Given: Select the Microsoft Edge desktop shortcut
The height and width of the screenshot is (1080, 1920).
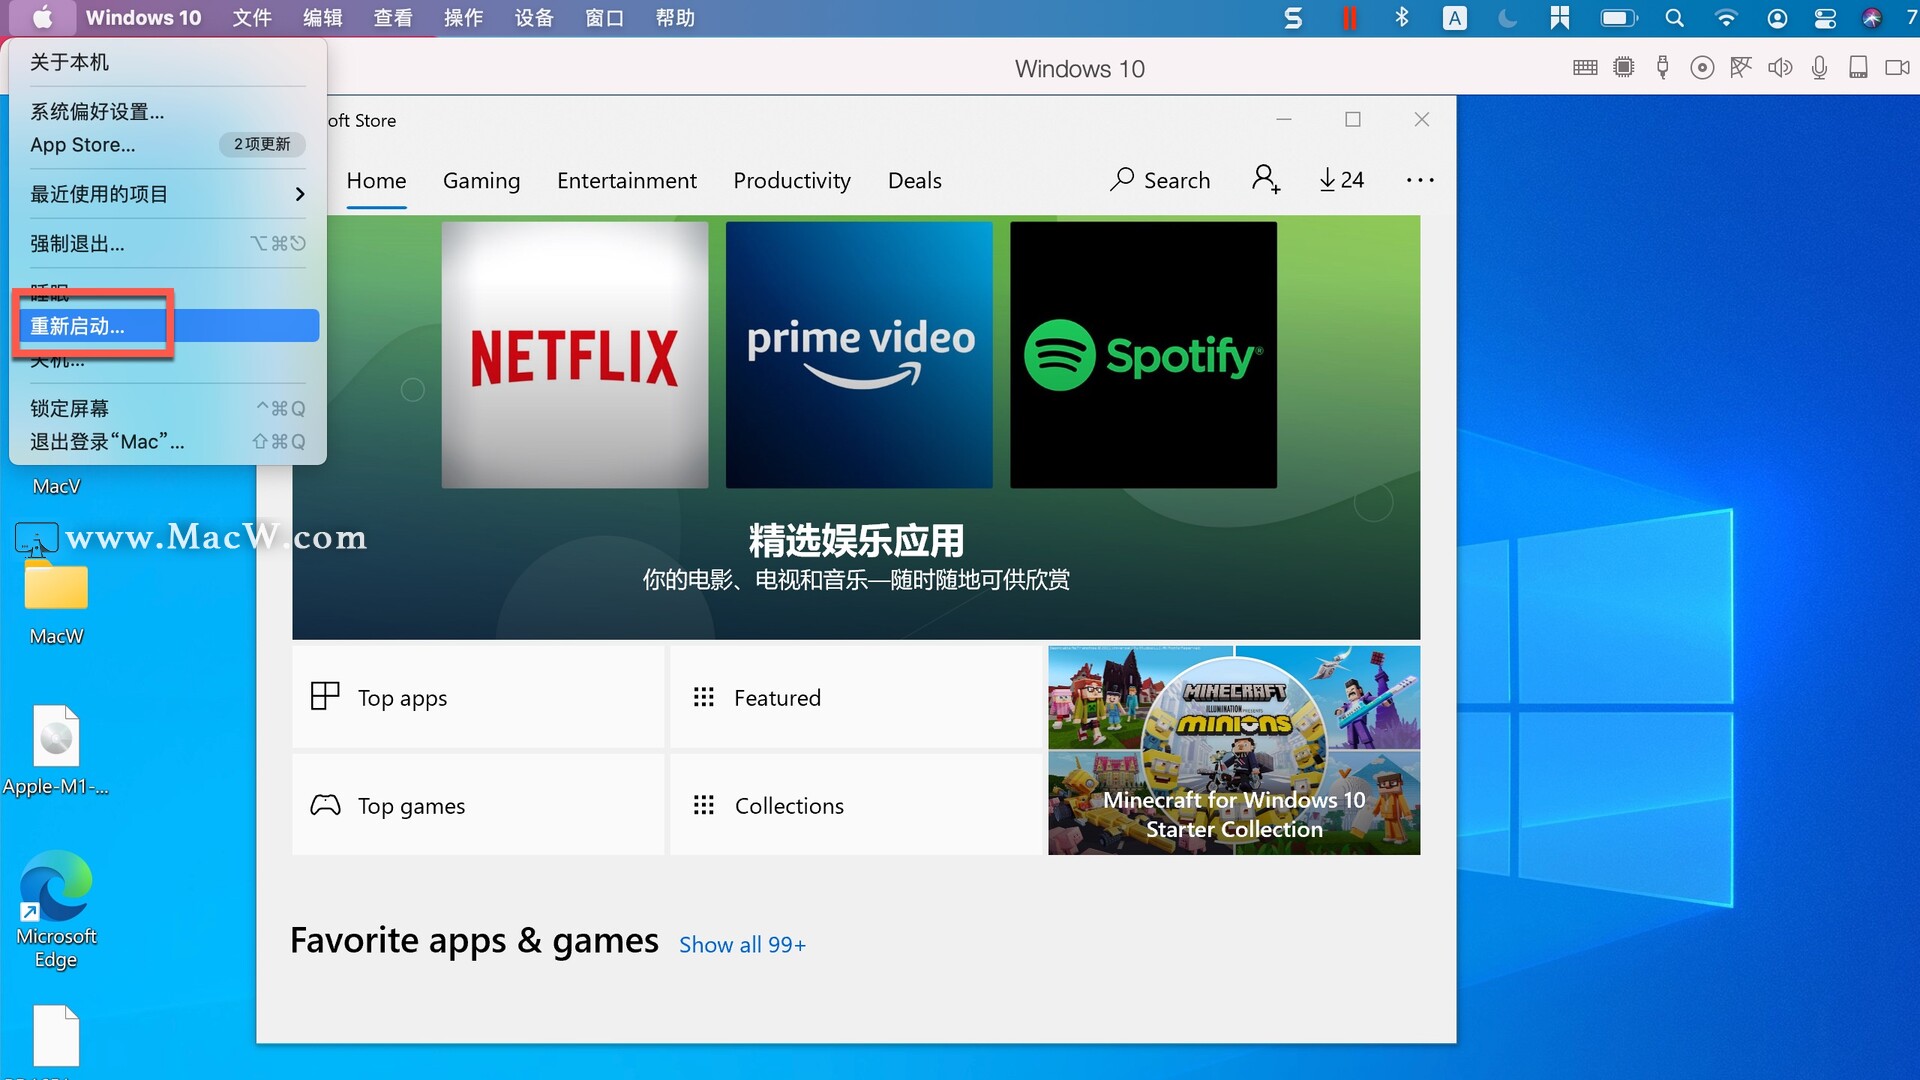Looking at the screenshot, I should click(x=56, y=909).
